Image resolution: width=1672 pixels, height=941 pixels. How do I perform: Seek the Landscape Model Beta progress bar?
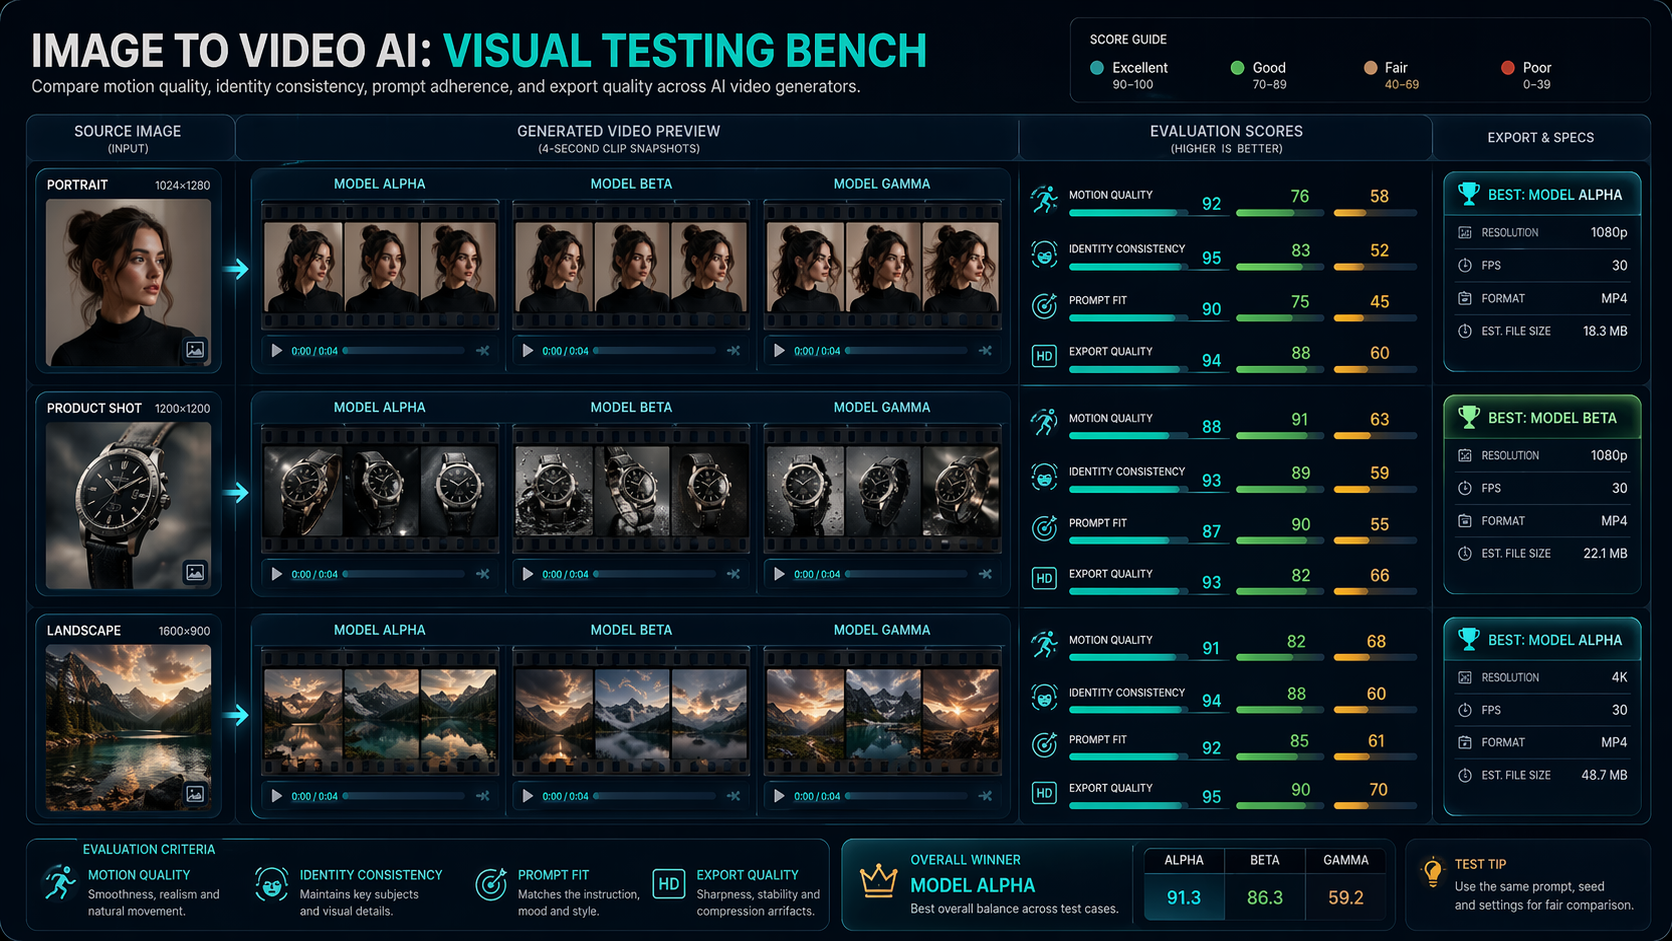click(x=654, y=796)
